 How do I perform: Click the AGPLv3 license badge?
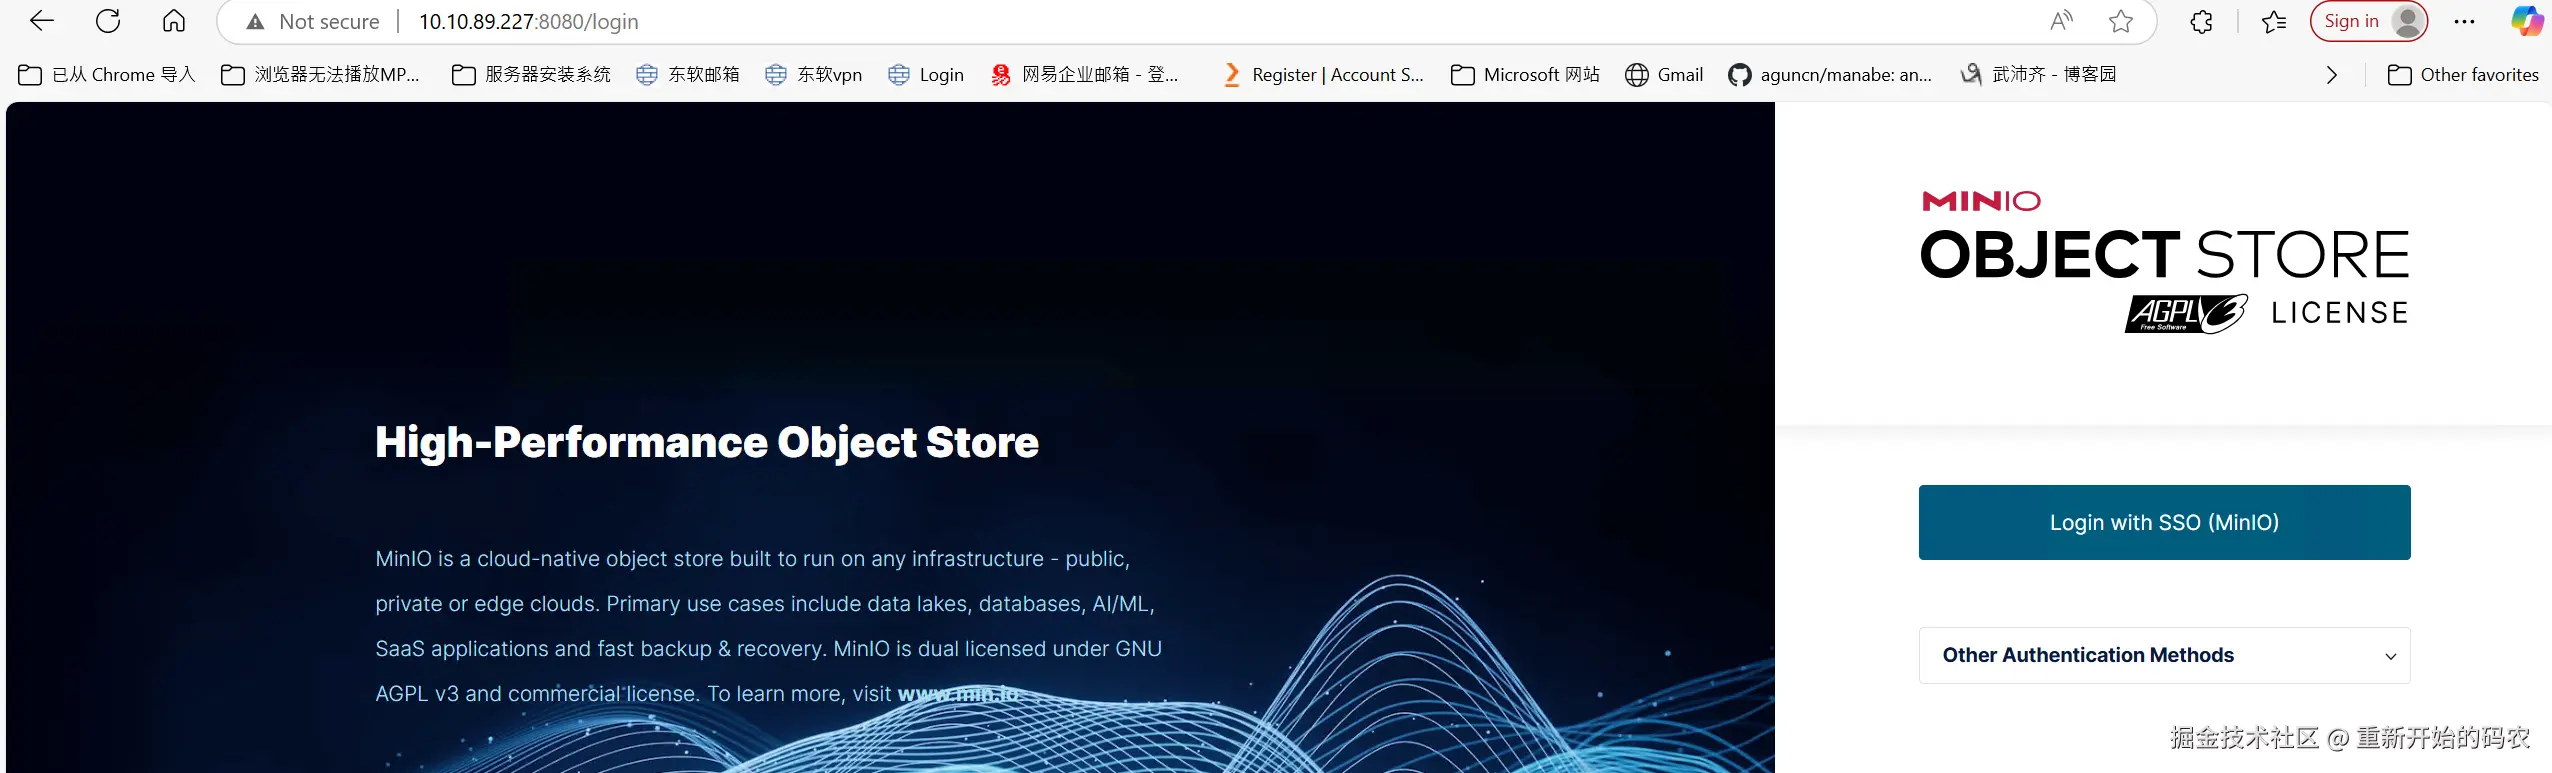click(x=2186, y=314)
